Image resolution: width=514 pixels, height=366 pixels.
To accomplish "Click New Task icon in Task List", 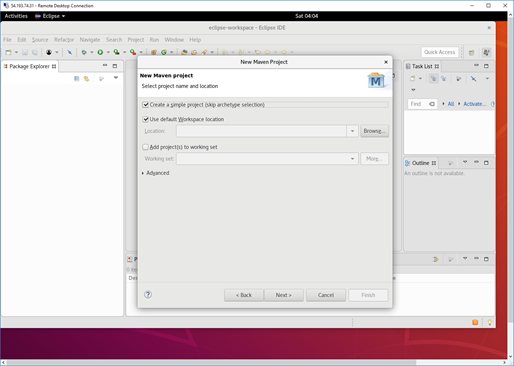I will click(413, 79).
